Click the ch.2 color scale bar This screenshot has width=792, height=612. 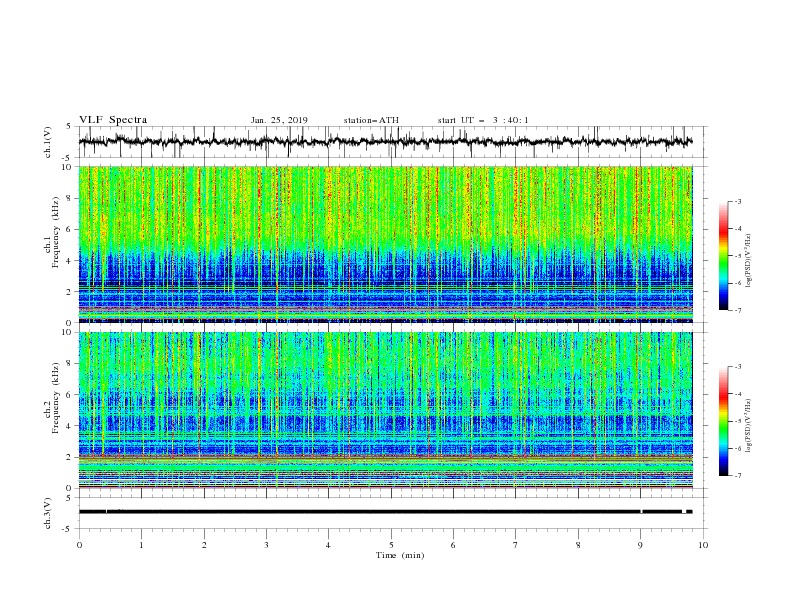723,421
